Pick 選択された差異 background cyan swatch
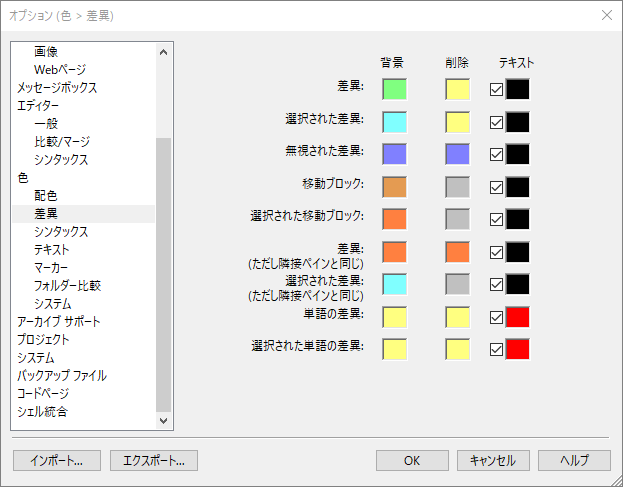The height and width of the screenshot is (487, 623). pos(395,122)
